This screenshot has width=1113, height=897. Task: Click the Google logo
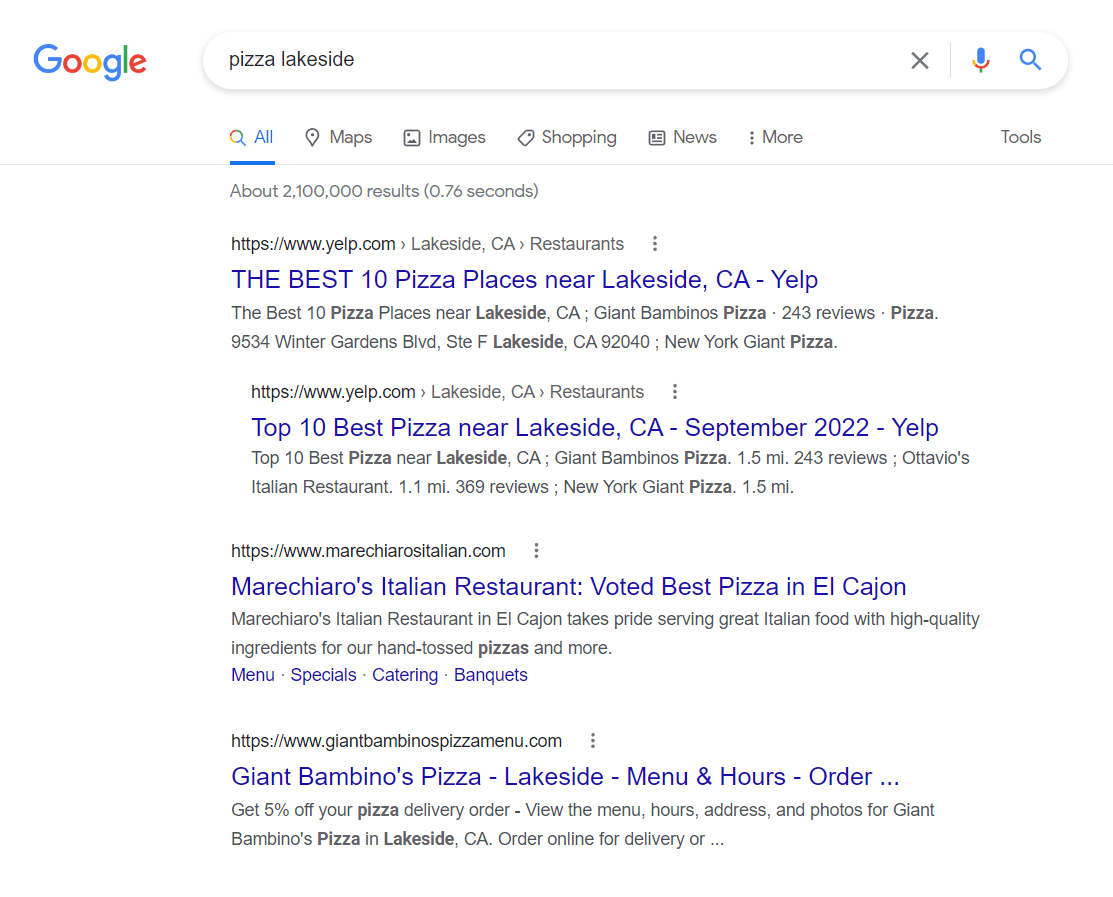(x=90, y=61)
